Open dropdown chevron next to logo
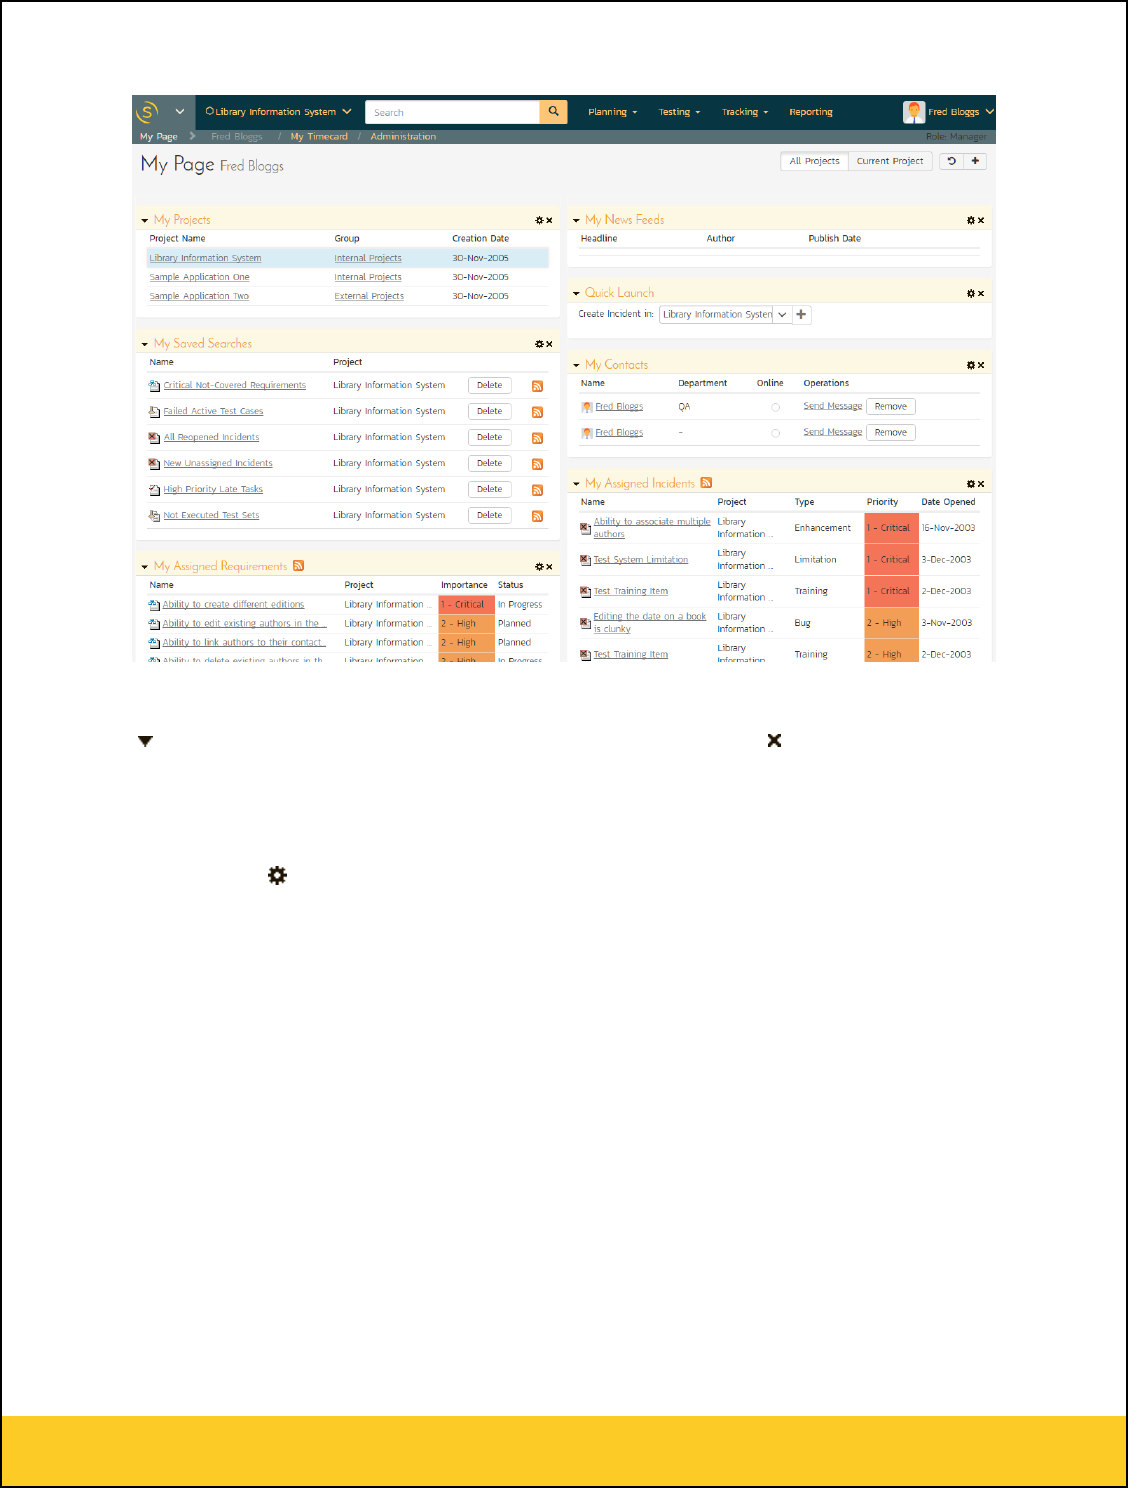Screen dimensions: 1128x1488 180,112
